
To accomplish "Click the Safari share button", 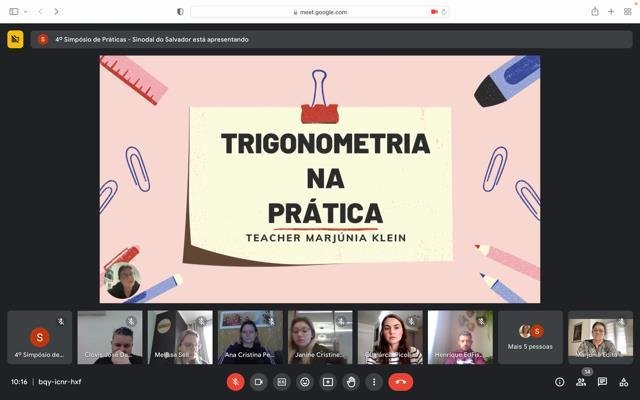I will pyautogui.click(x=595, y=11).
